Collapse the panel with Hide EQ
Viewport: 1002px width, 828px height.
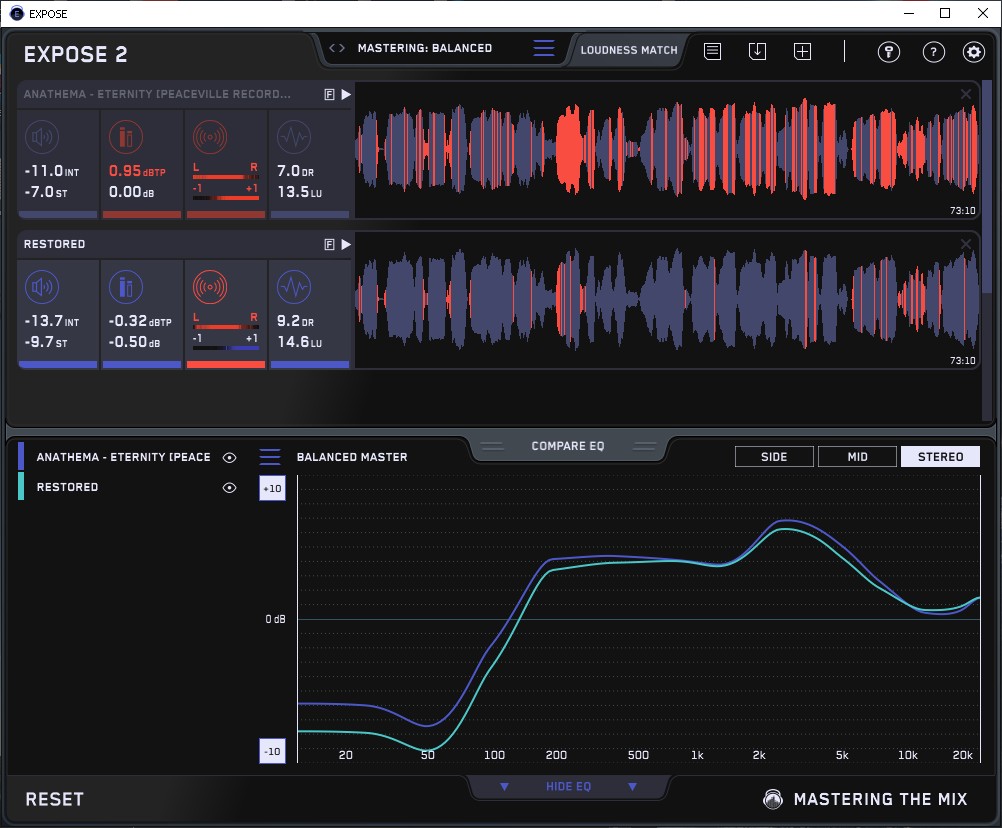[x=568, y=787]
